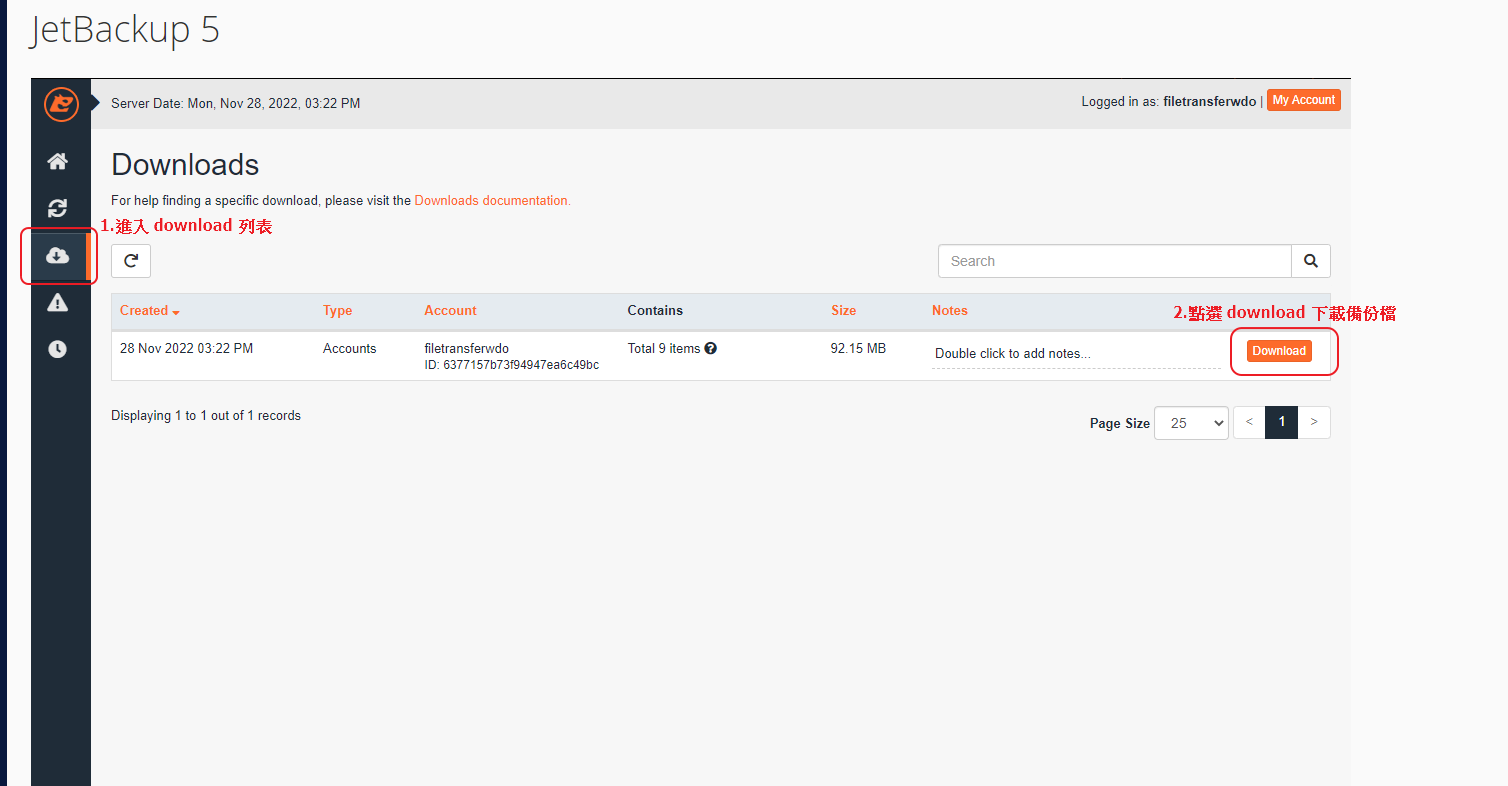The image size is (1508, 786).
Task: Click the help icon beside Total 9 items
Action: (x=710, y=349)
